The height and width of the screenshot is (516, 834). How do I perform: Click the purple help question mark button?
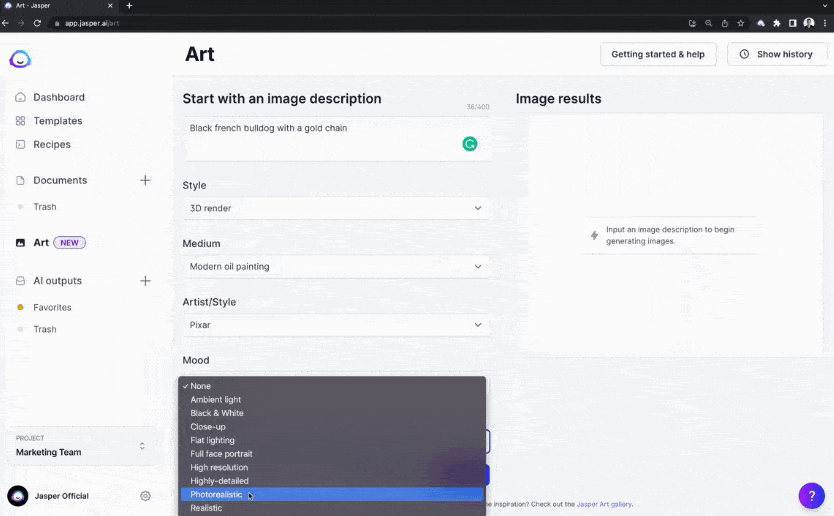812,496
